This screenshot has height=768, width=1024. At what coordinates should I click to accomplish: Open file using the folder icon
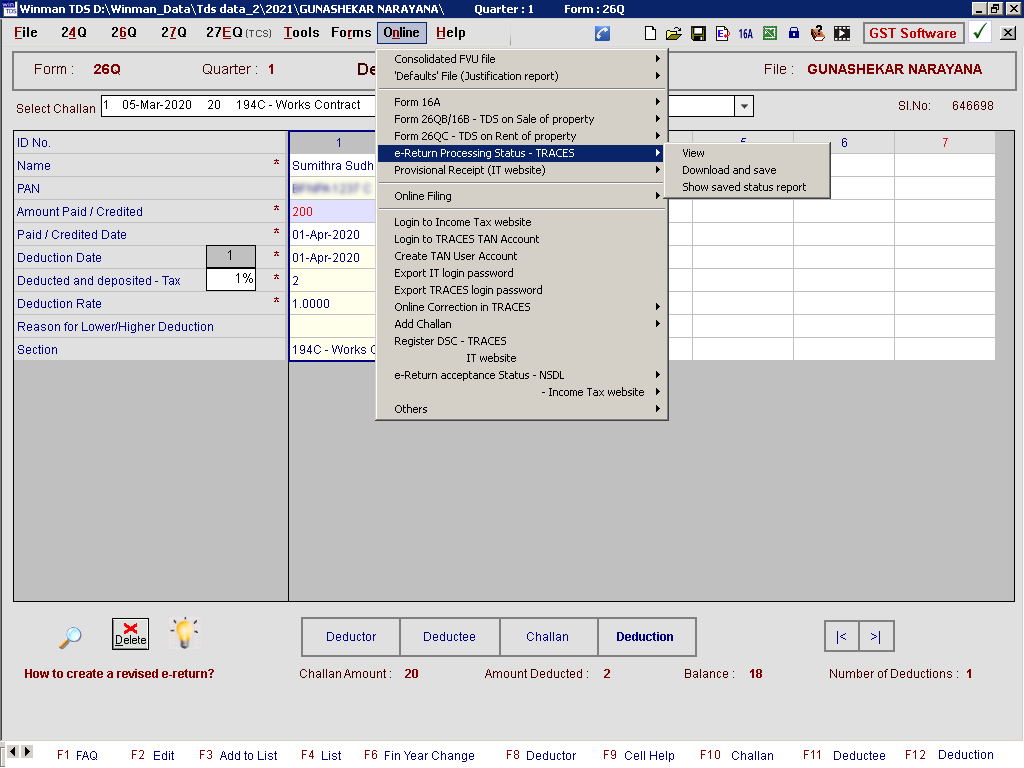674,33
